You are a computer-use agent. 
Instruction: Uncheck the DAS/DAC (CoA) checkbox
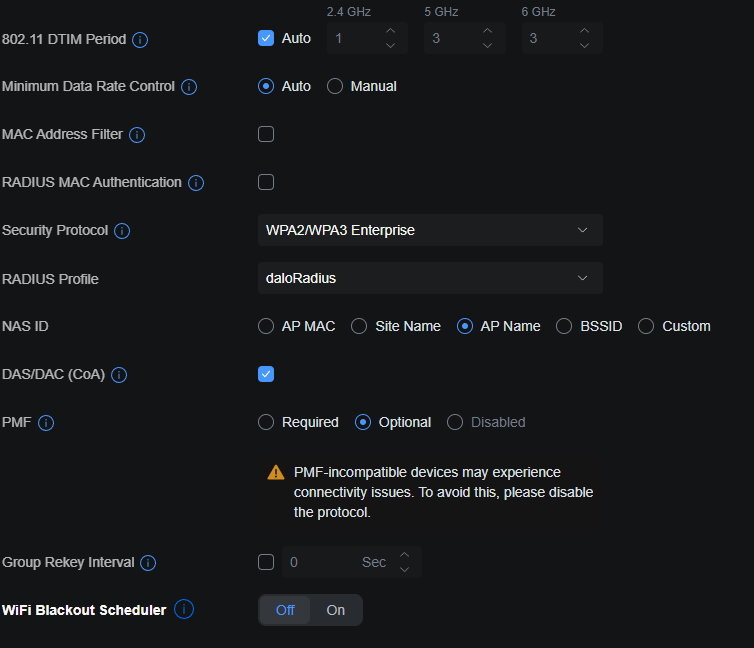click(266, 374)
